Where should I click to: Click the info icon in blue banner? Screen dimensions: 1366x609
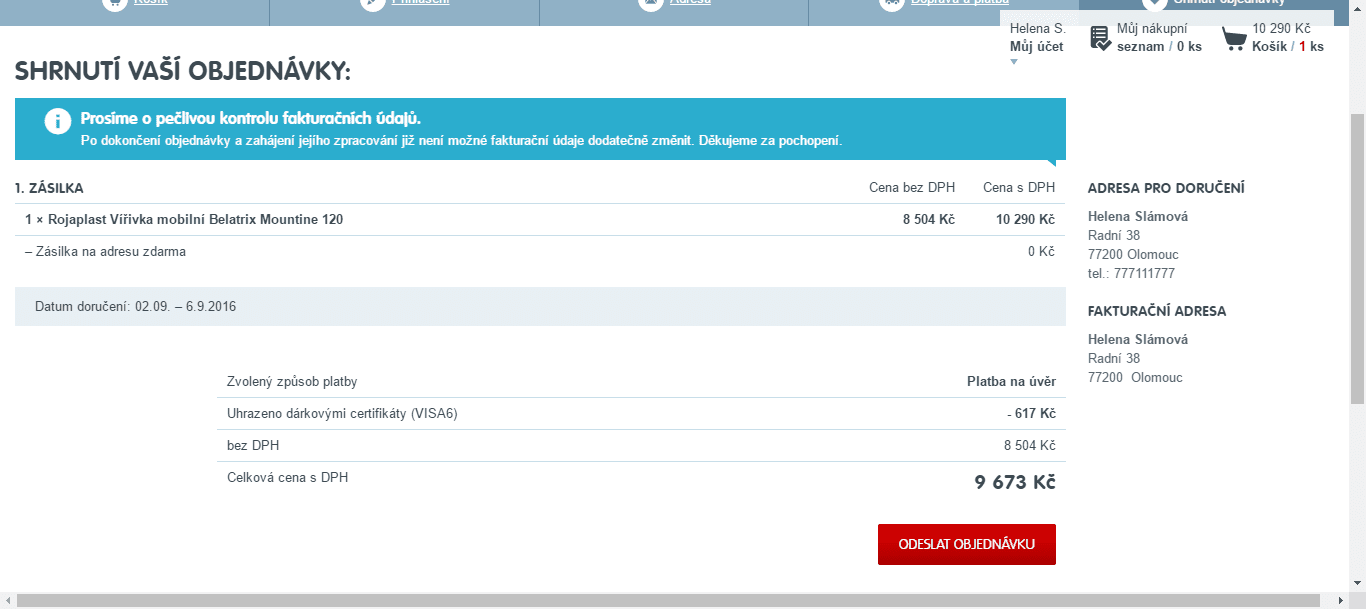tap(58, 122)
